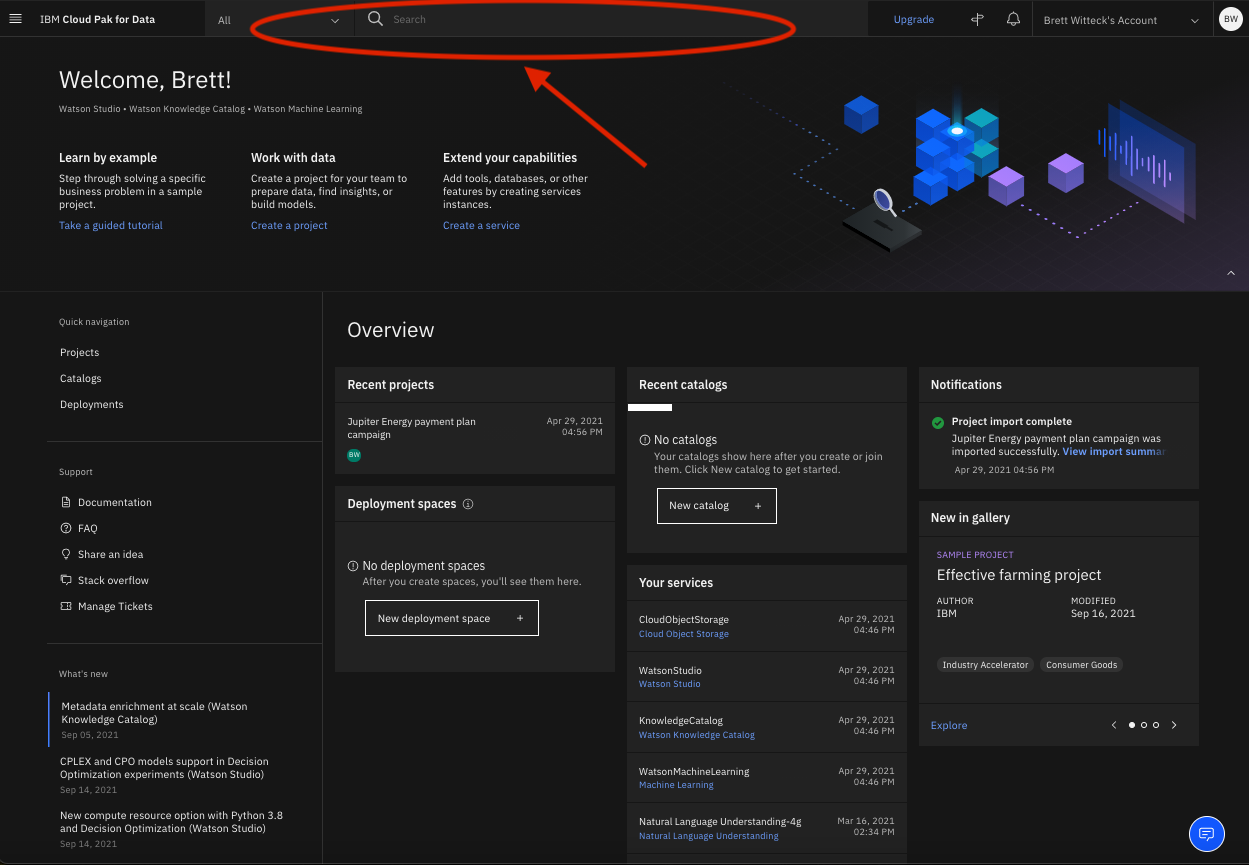Open Catalogs in Quick navigation
Viewport: 1249px width, 865px height.
(x=81, y=378)
